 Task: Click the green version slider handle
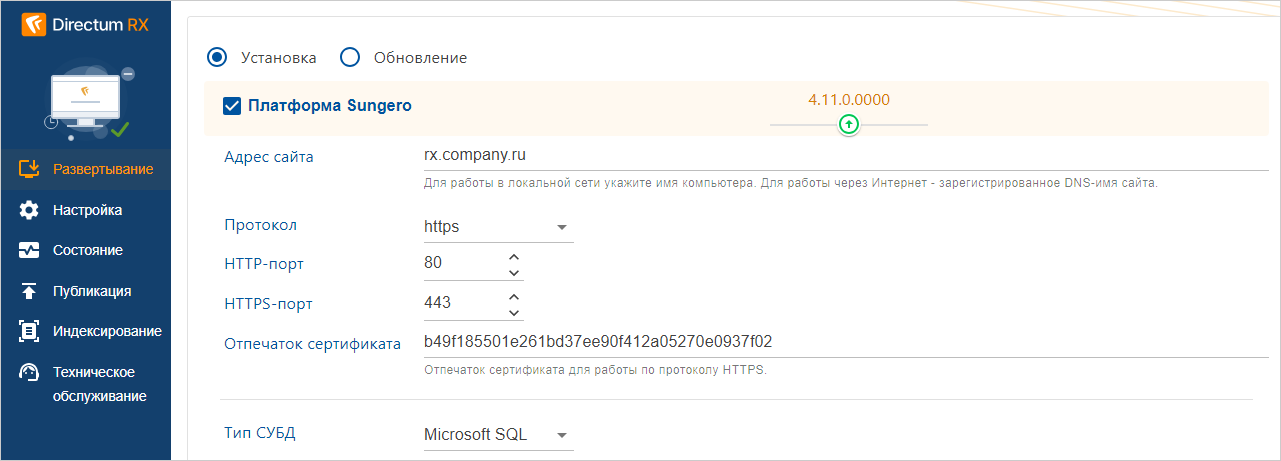click(x=849, y=124)
